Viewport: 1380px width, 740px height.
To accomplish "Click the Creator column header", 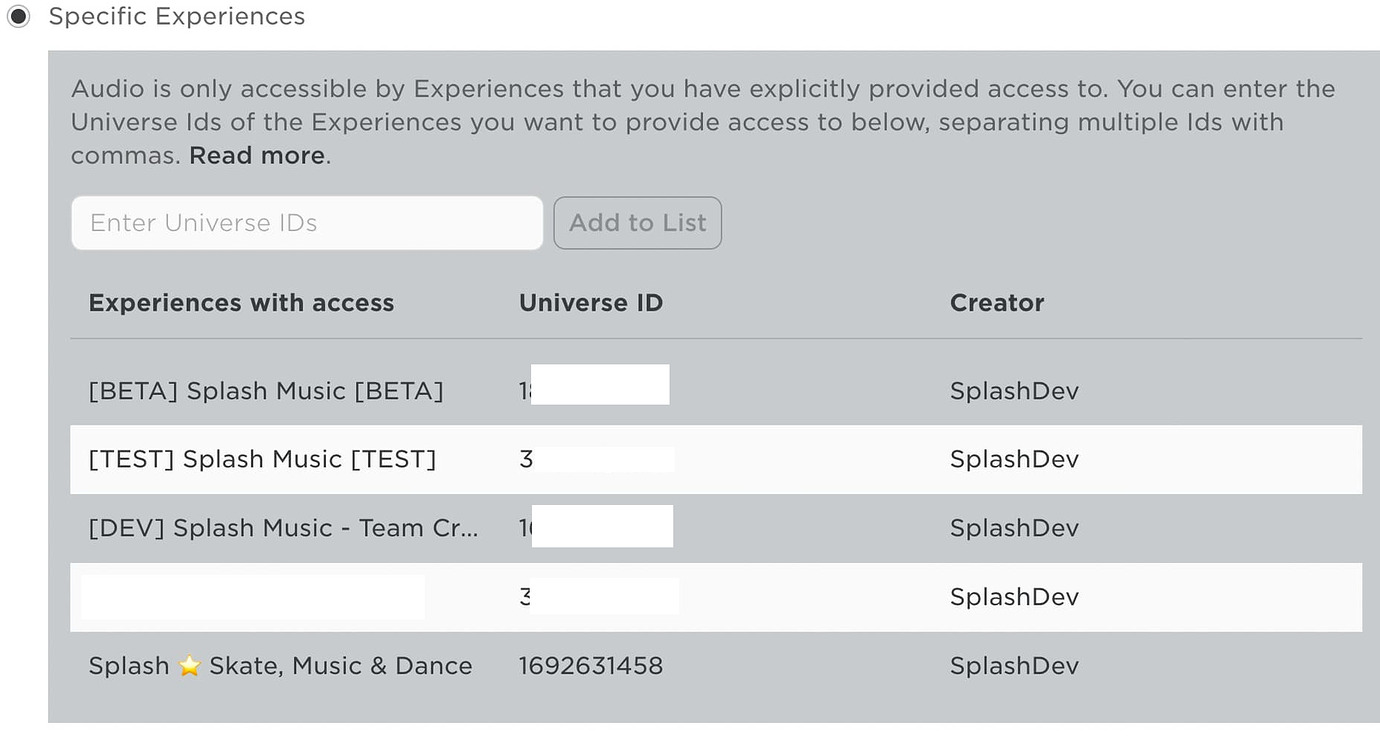I will tap(997, 303).
